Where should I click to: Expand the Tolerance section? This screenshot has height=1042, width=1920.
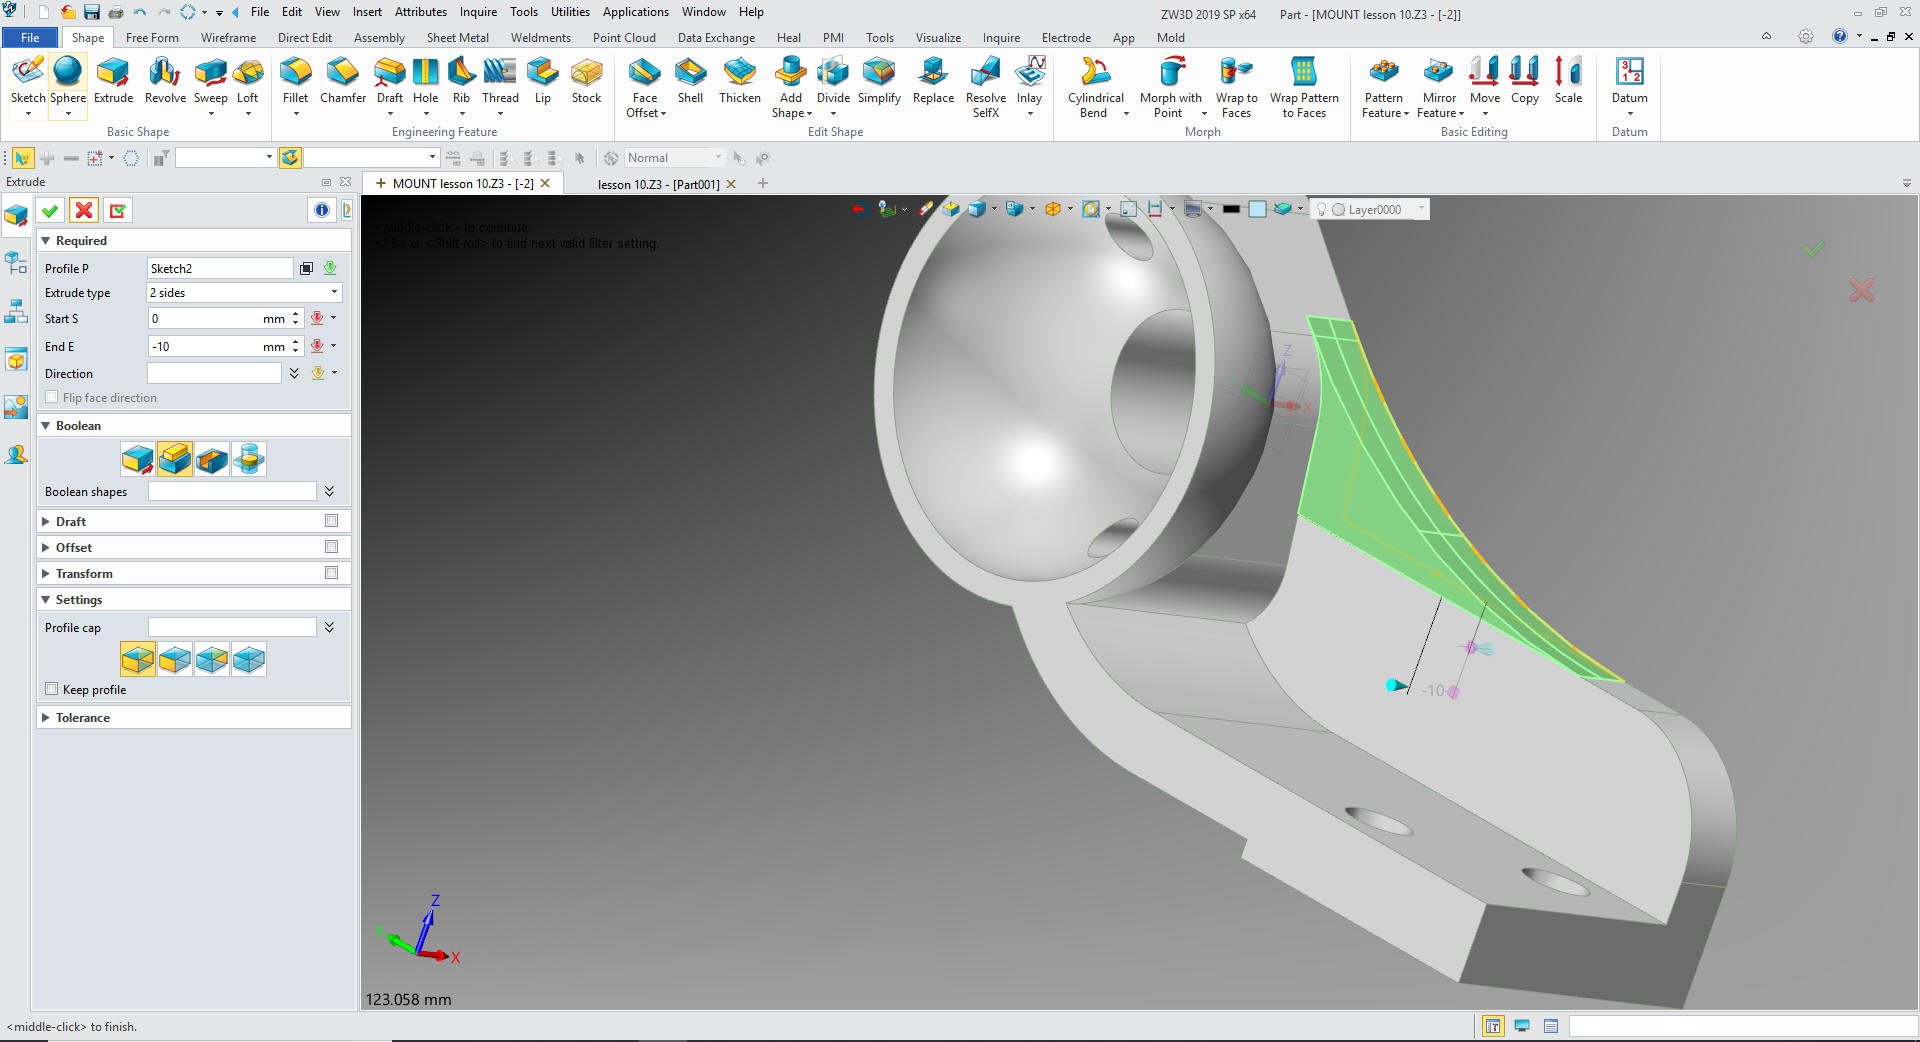45,718
